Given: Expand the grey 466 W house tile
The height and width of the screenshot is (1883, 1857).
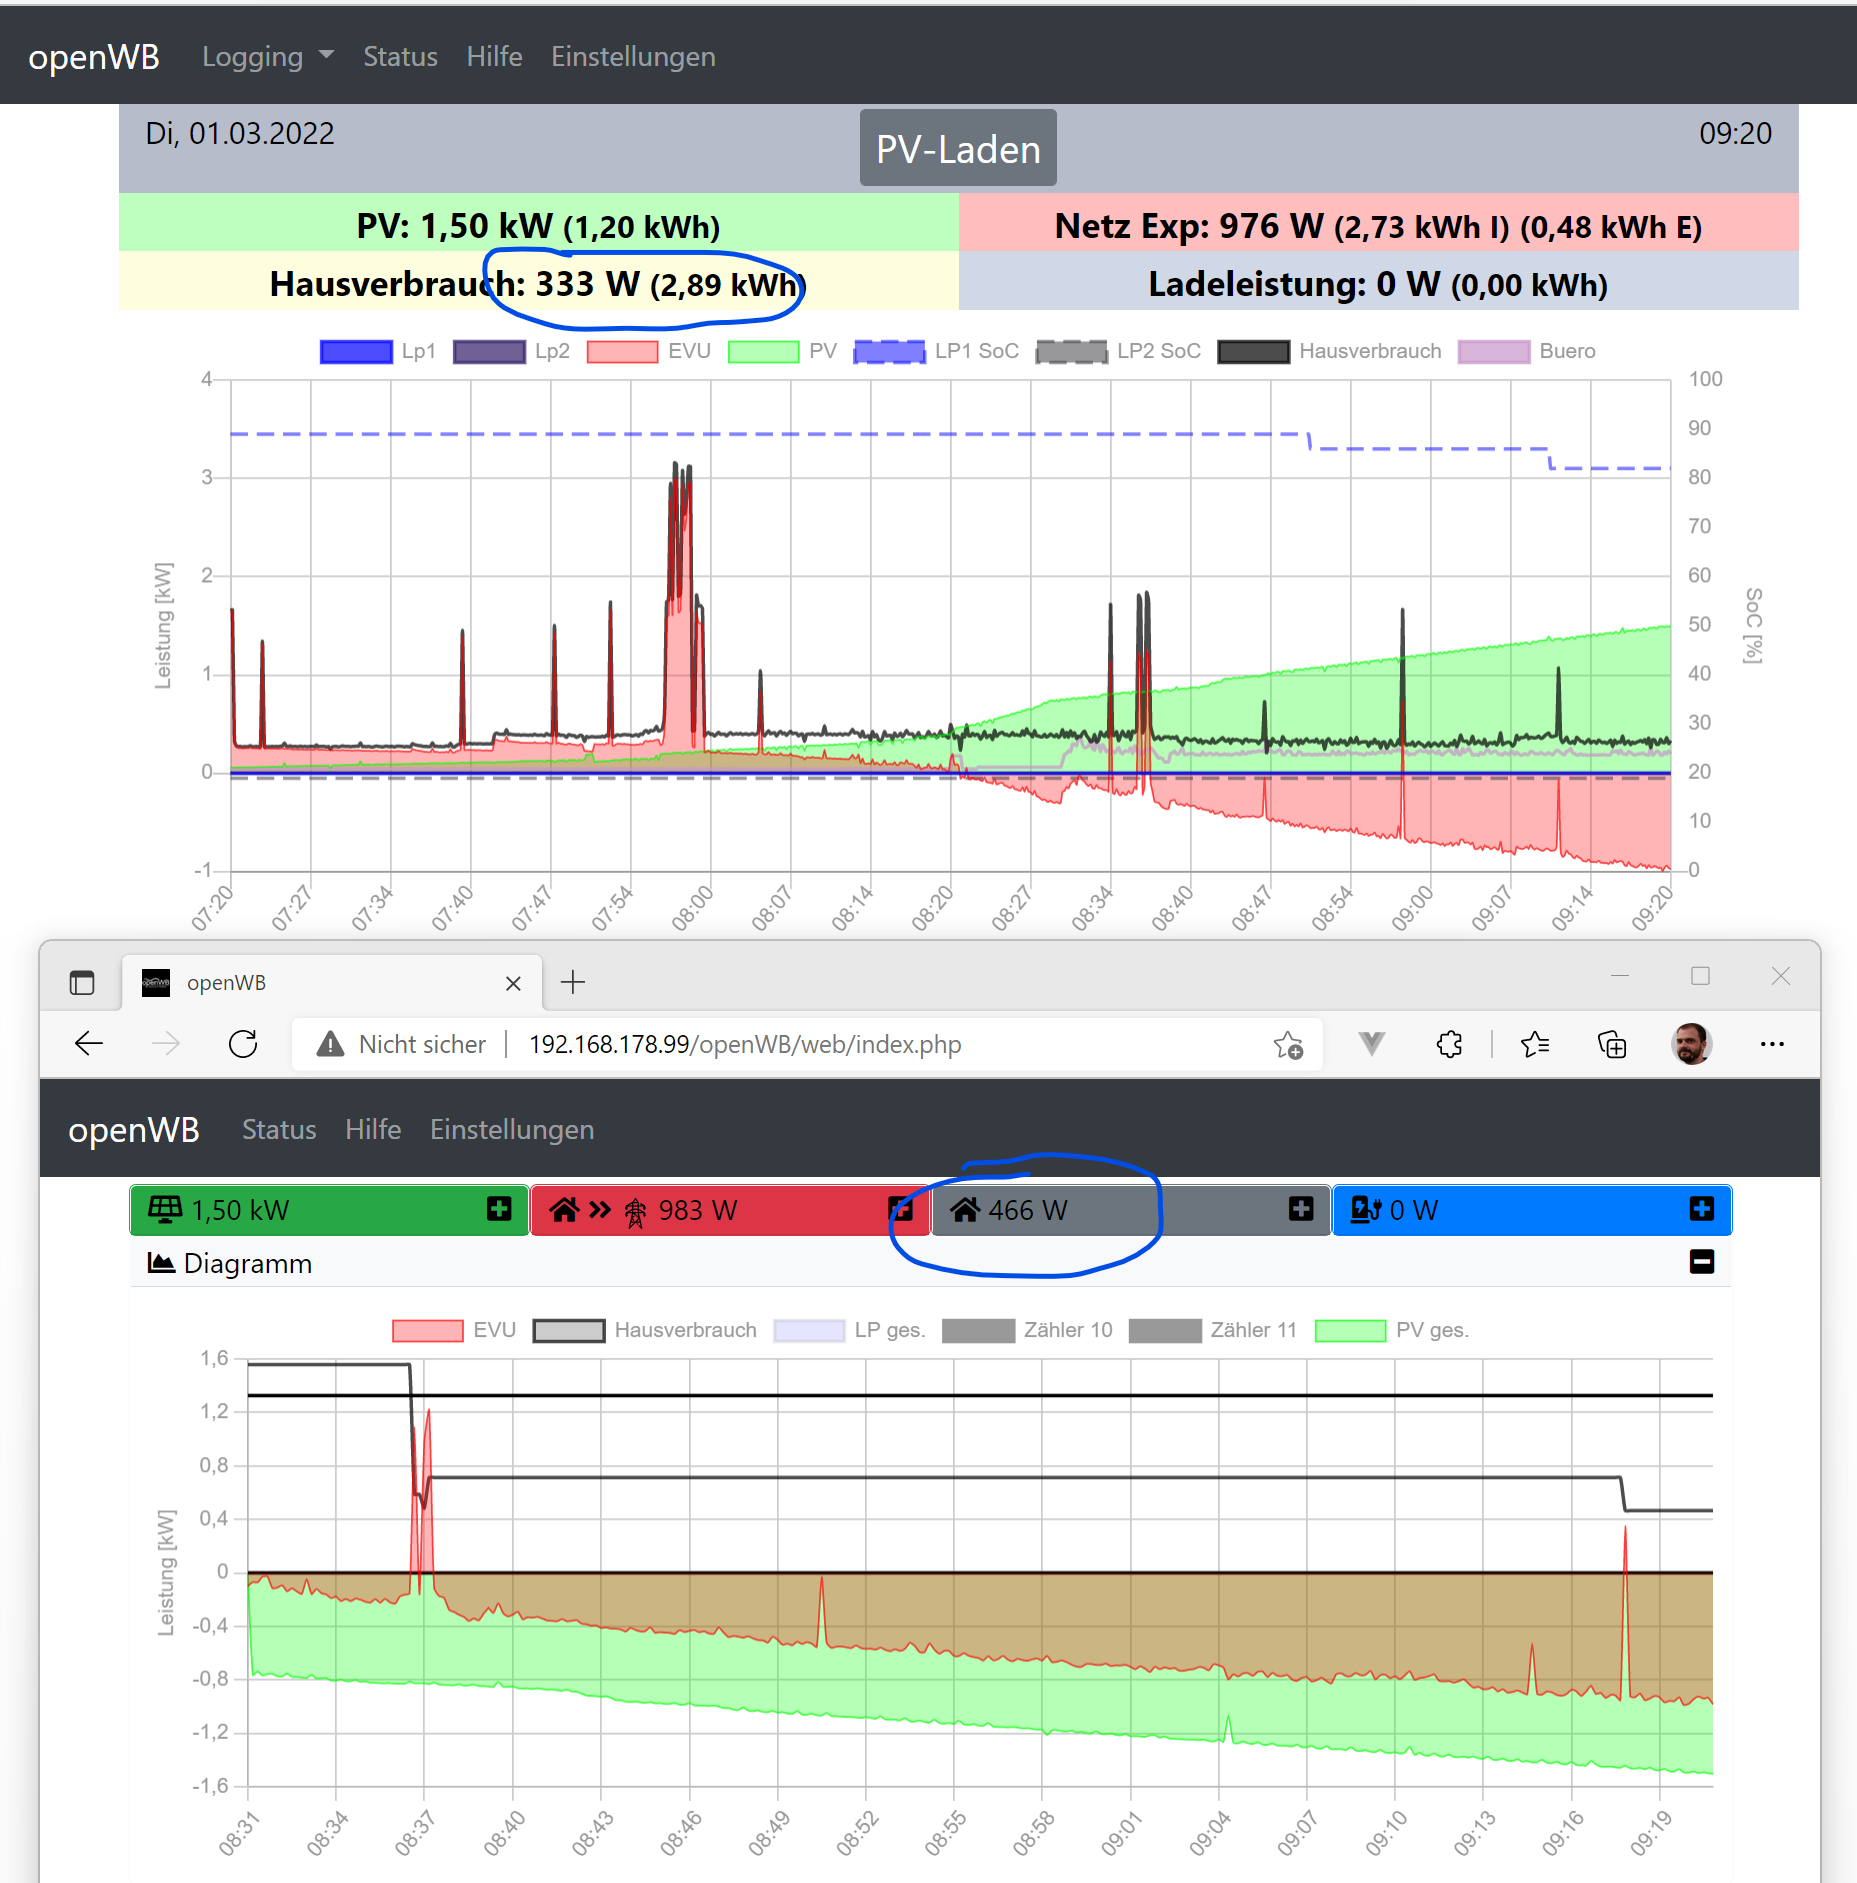Looking at the screenshot, I should (x=1301, y=1209).
